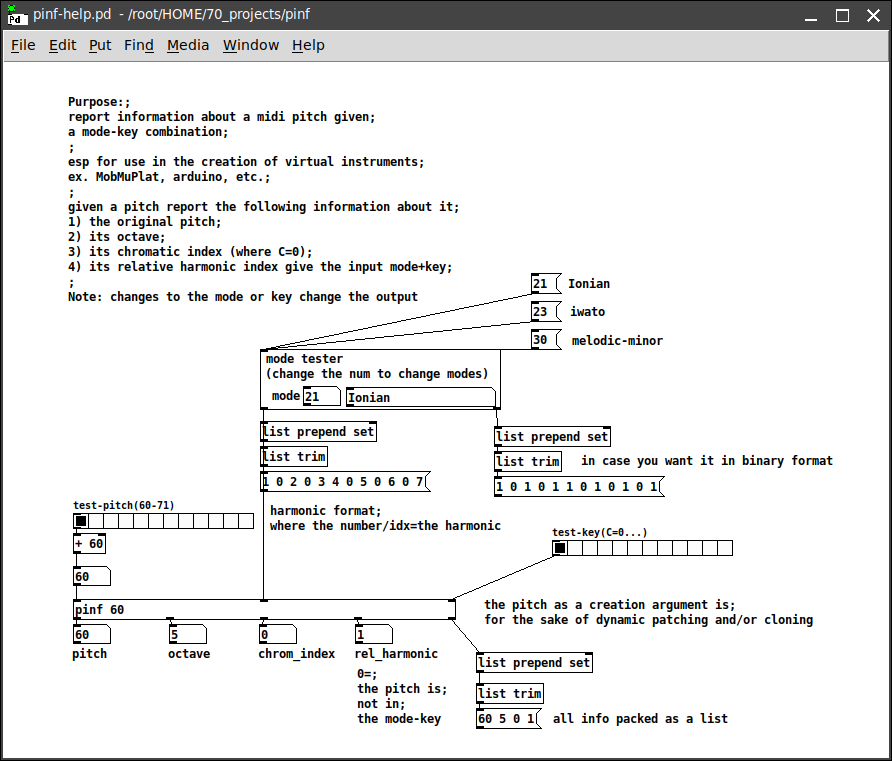
Task: Click the Ionian symbol box in mode tester
Action: coord(421,397)
